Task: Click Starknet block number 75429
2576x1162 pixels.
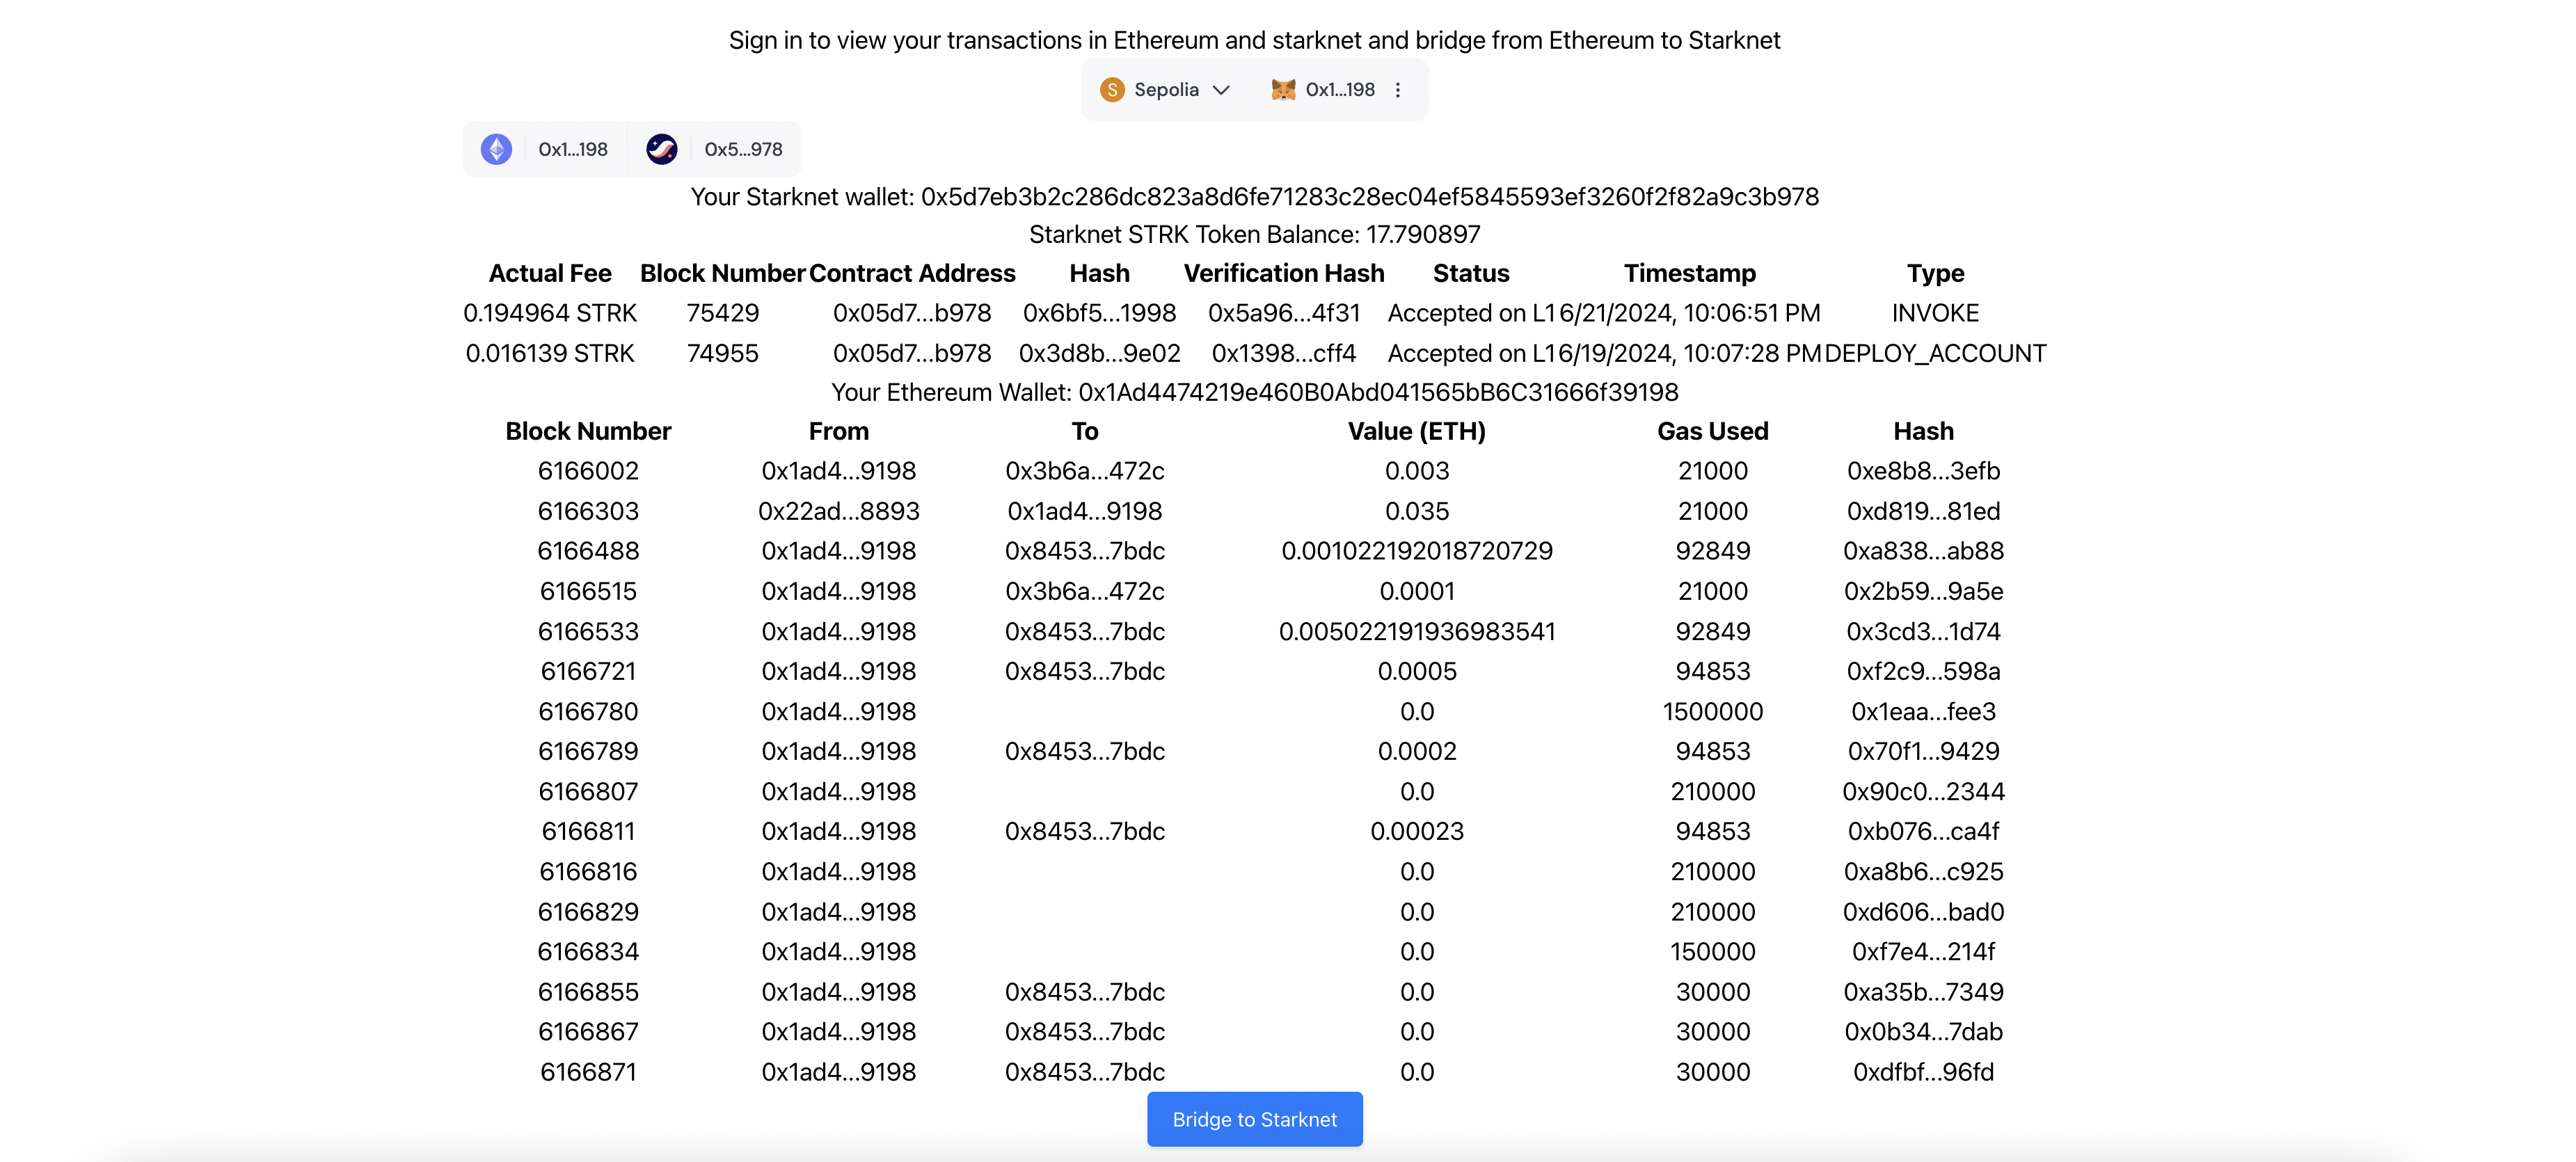Action: pos(723,313)
